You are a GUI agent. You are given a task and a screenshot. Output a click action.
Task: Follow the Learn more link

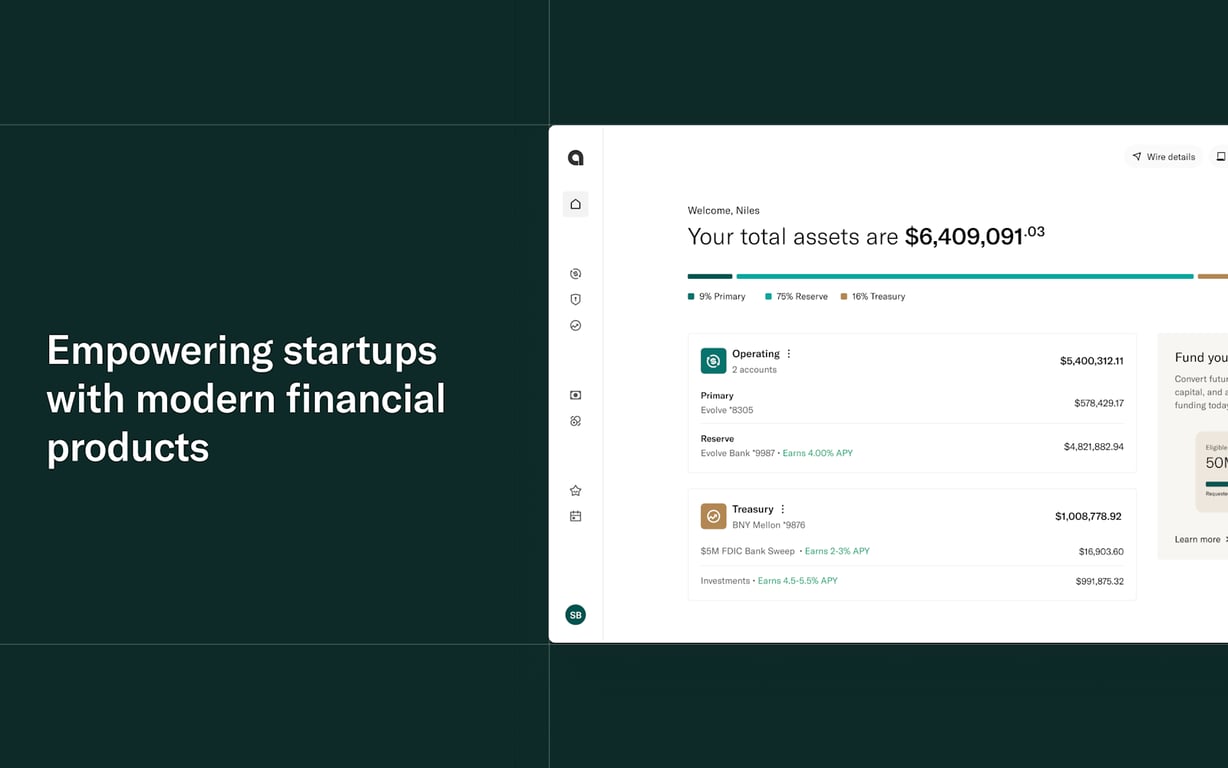(1198, 540)
